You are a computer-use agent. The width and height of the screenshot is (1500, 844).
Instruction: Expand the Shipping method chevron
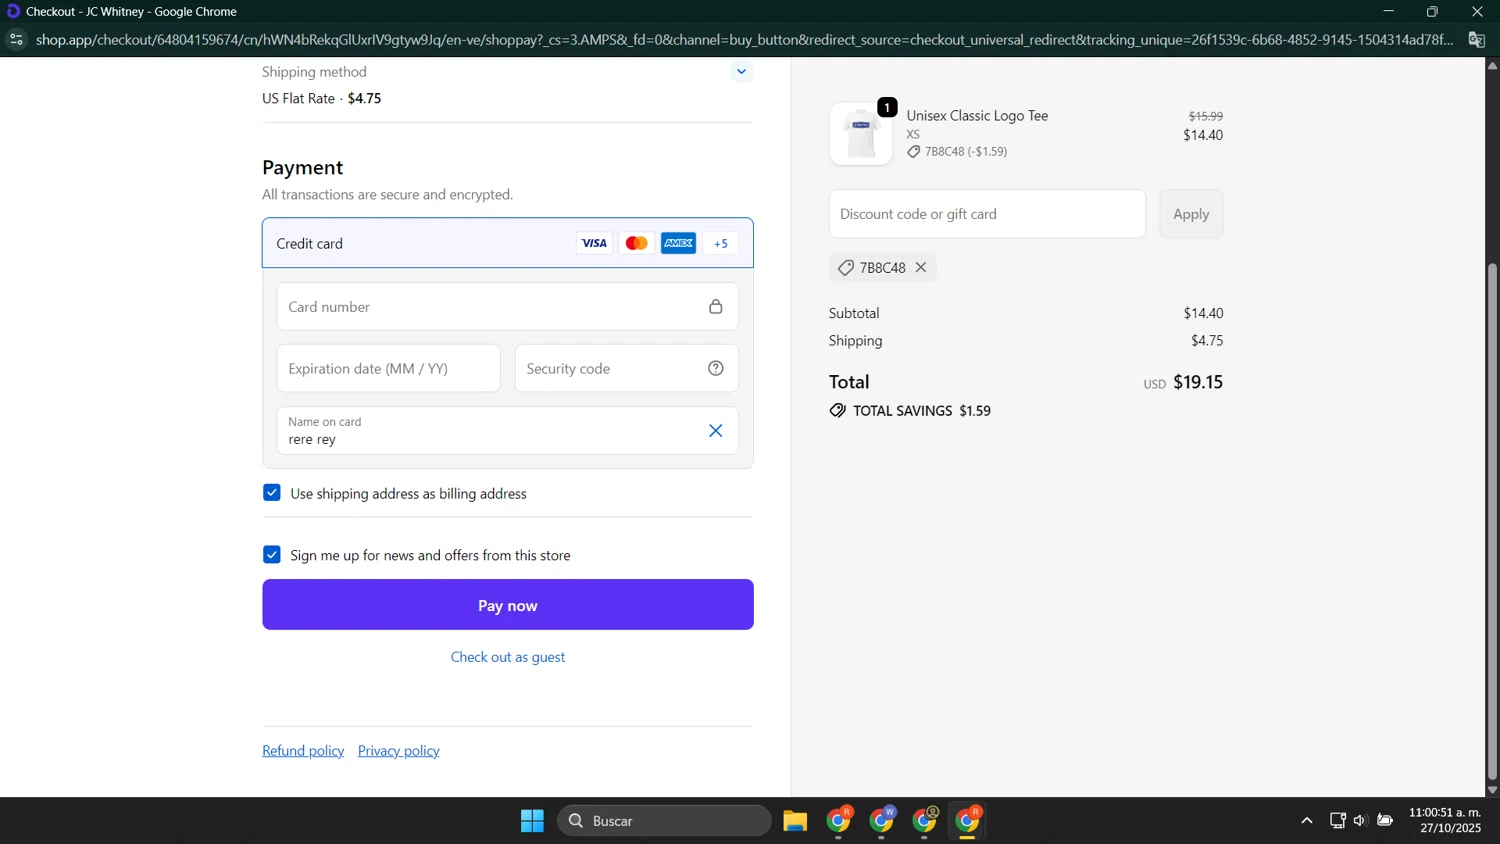click(741, 71)
